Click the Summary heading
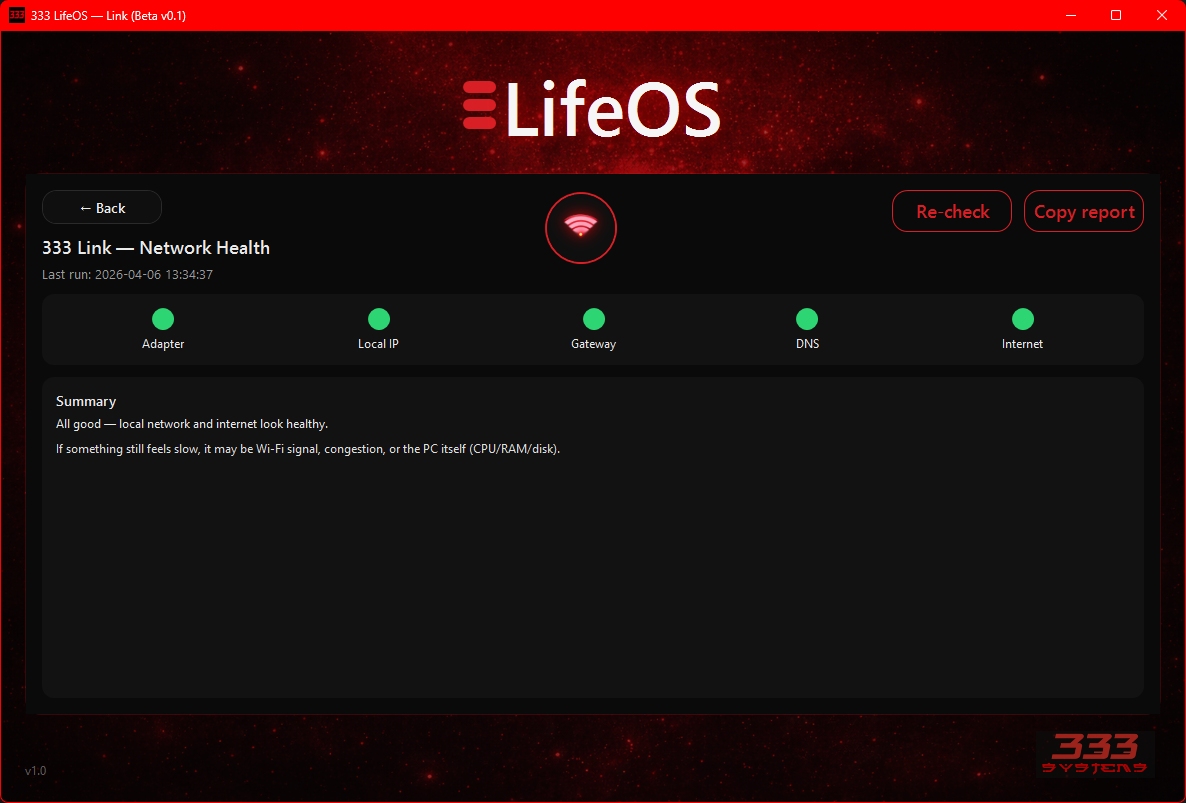The width and height of the screenshot is (1186, 803). (85, 402)
